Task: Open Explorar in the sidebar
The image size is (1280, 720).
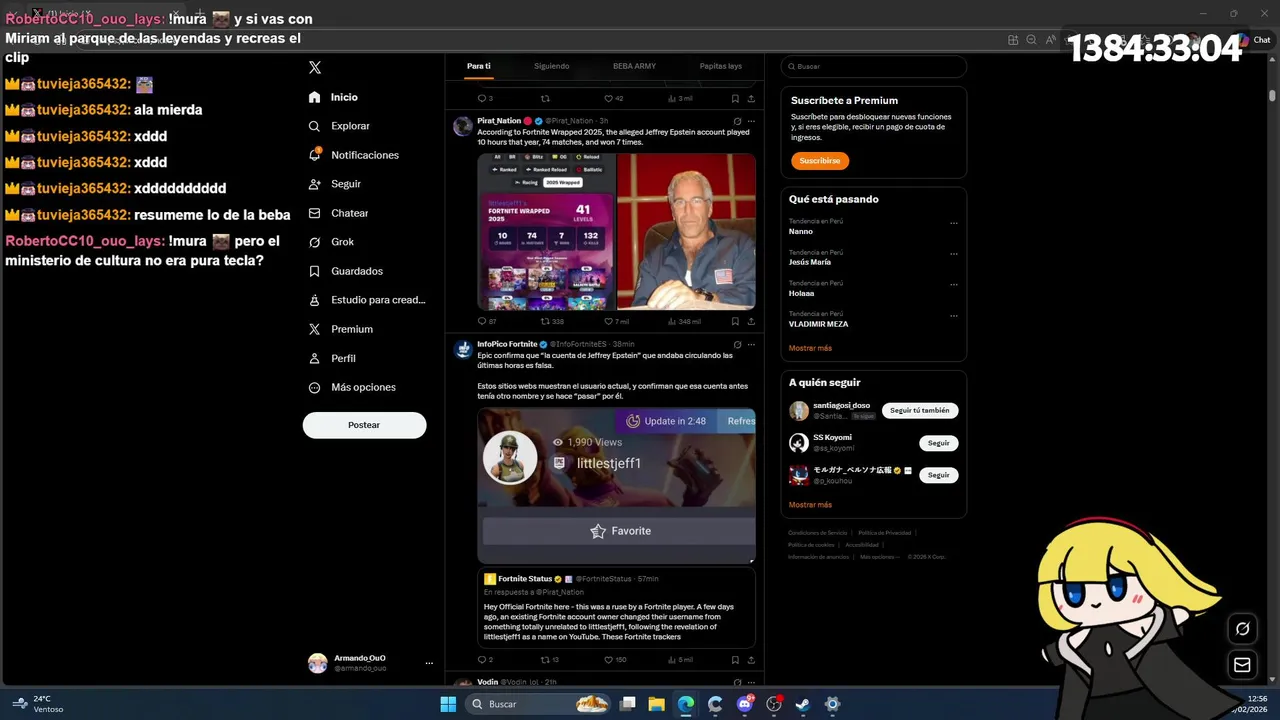Action: (339, 126)
